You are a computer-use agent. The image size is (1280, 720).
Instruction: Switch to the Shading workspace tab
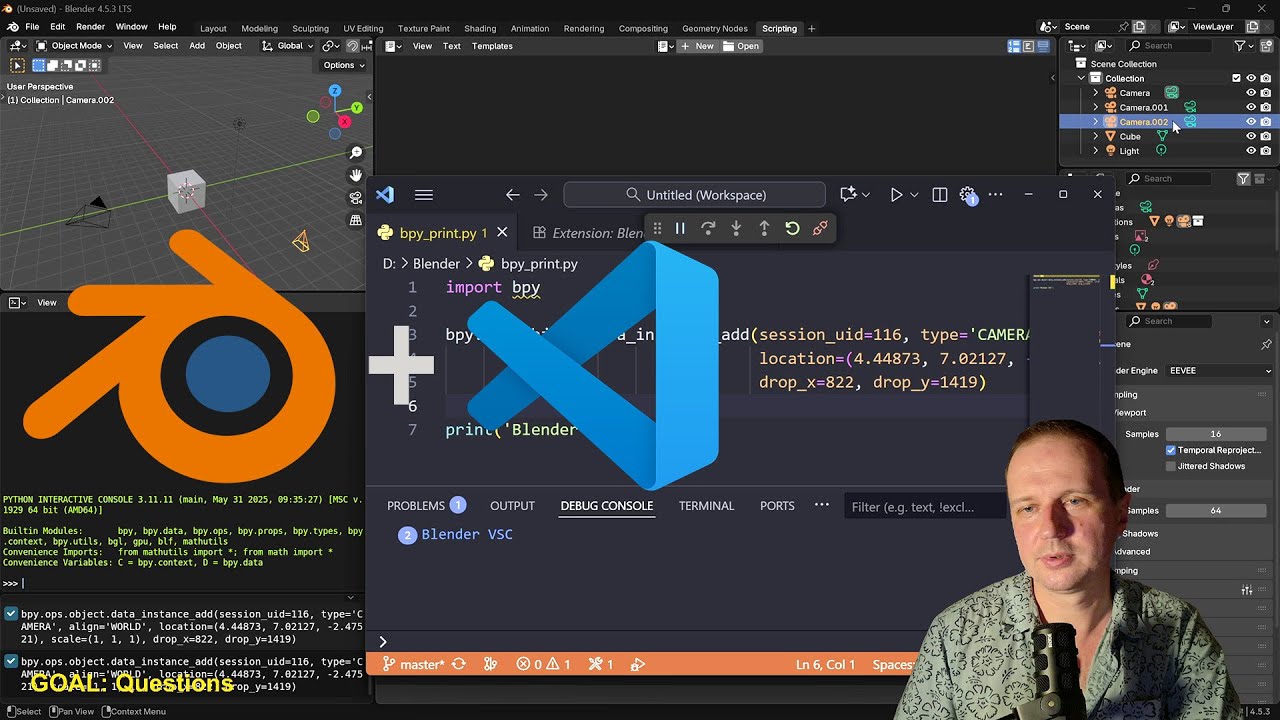point(480,28)
